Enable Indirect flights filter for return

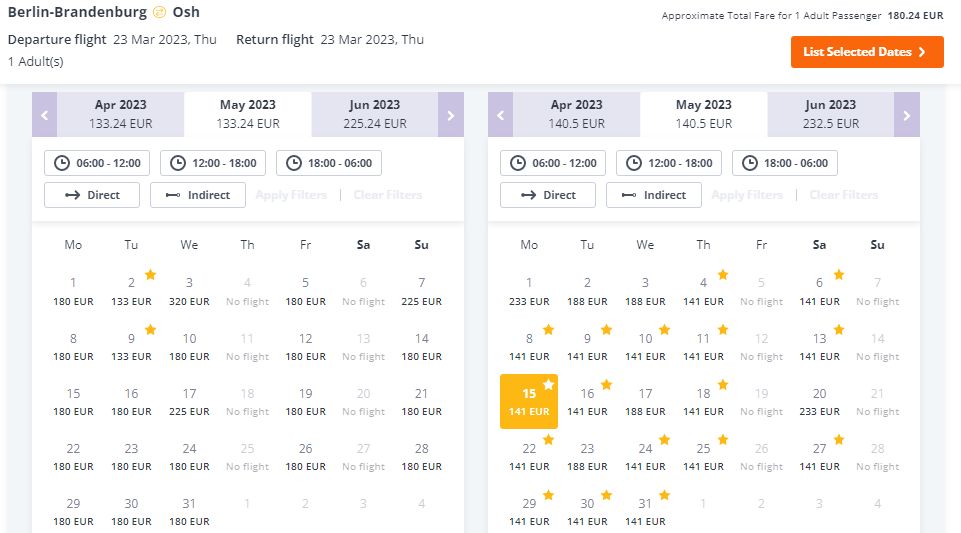(654, 195)
